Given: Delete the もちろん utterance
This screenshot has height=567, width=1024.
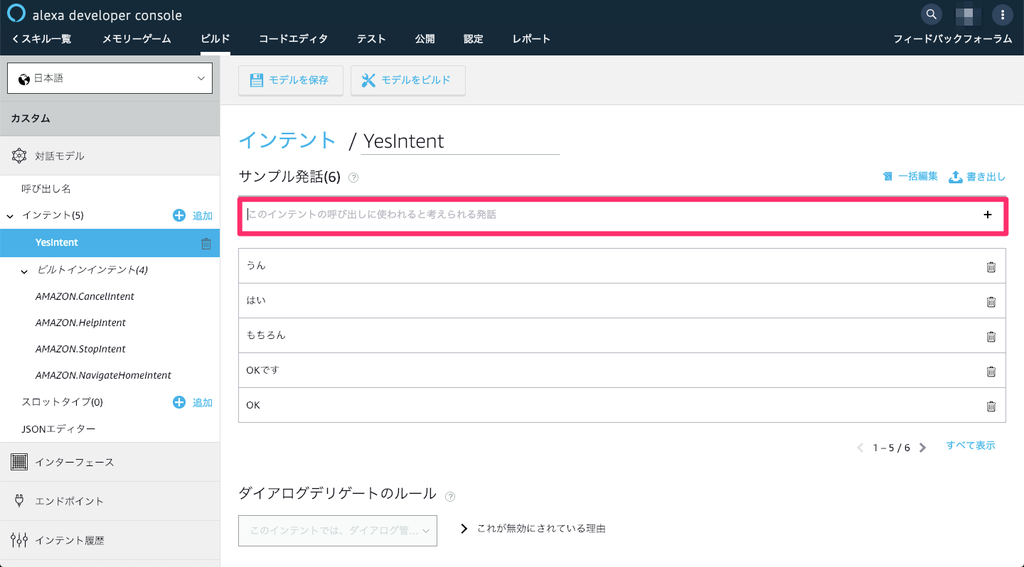Looking at the screenshot, I should click(x=991, y=336).
